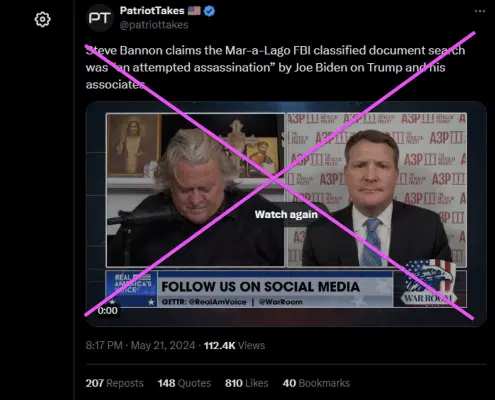
Task: Click the War Room eagle logo
Action: [x=429, y=282]
